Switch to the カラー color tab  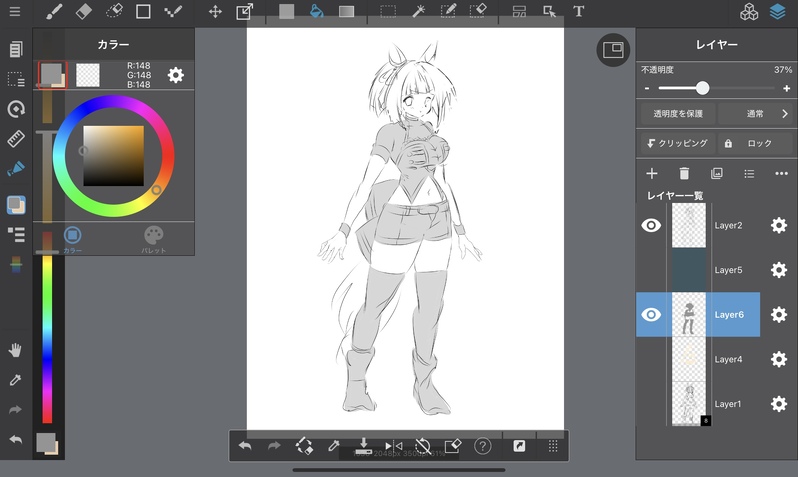point(72,239)
